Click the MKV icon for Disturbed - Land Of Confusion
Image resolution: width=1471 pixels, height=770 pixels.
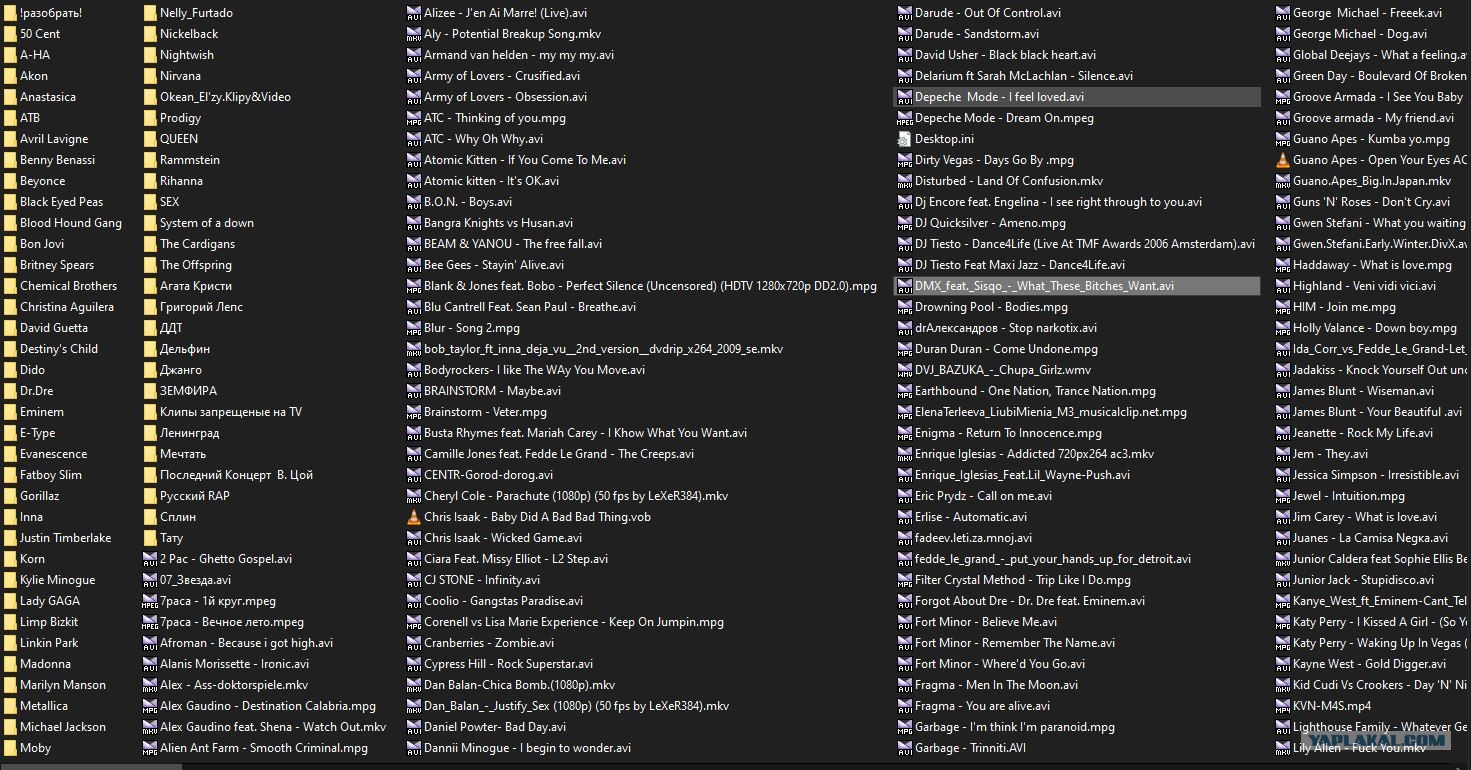[905, 181]
